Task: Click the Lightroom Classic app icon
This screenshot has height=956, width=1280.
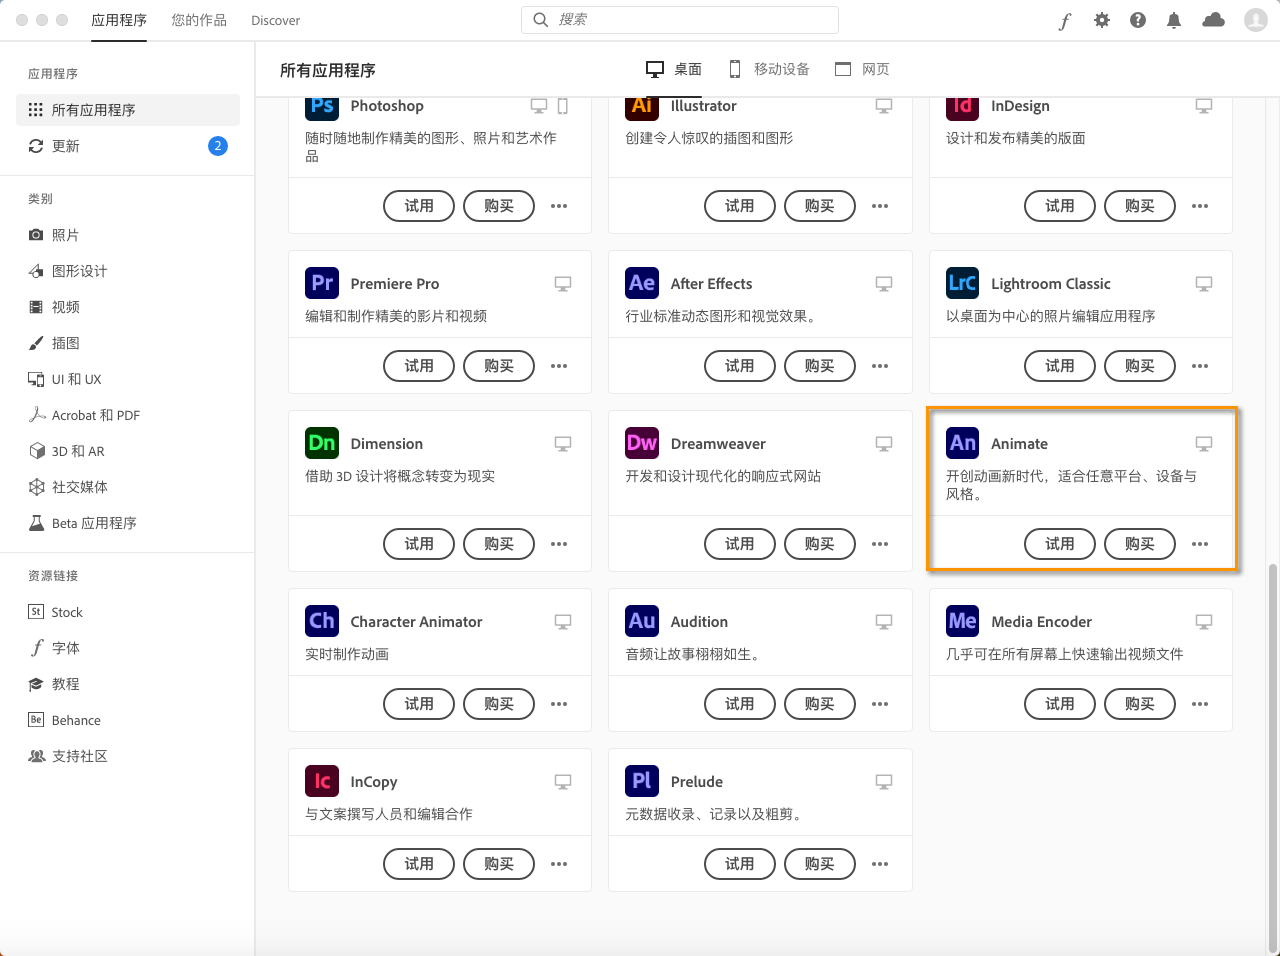Action: (962, 283)
